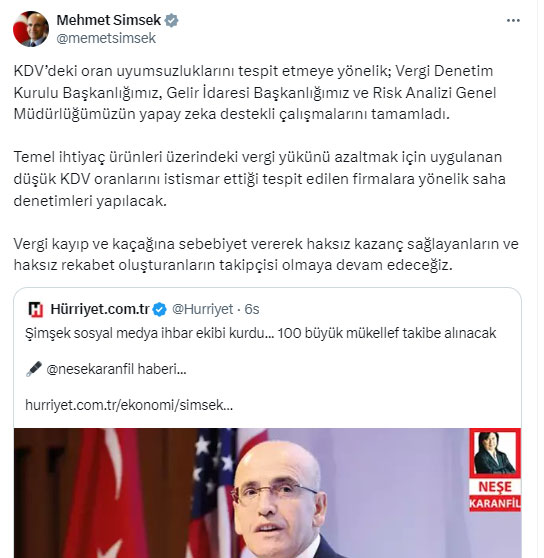This screenshot has width=544, height=558.
Task: Click the Neşe Karanfil columnist badge image
Action: (x=495, y=453)
